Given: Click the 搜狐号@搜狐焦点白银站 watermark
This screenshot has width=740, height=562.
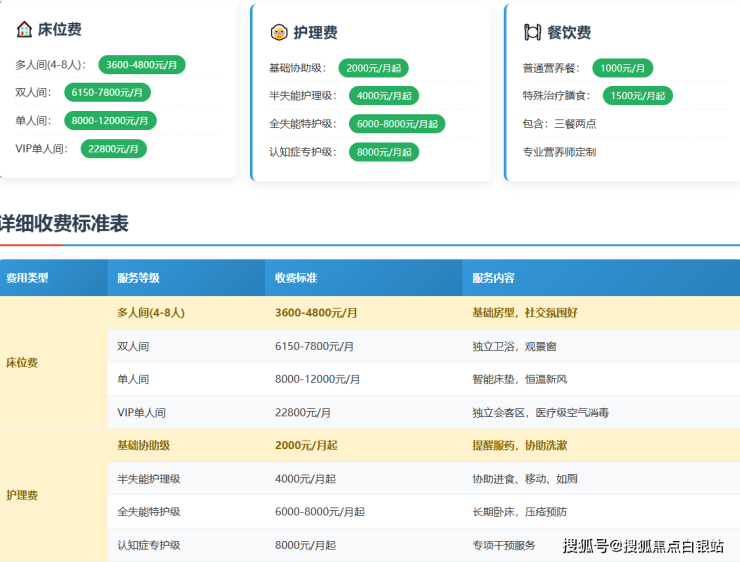Looking at the screenshot, I should (643, 545).
